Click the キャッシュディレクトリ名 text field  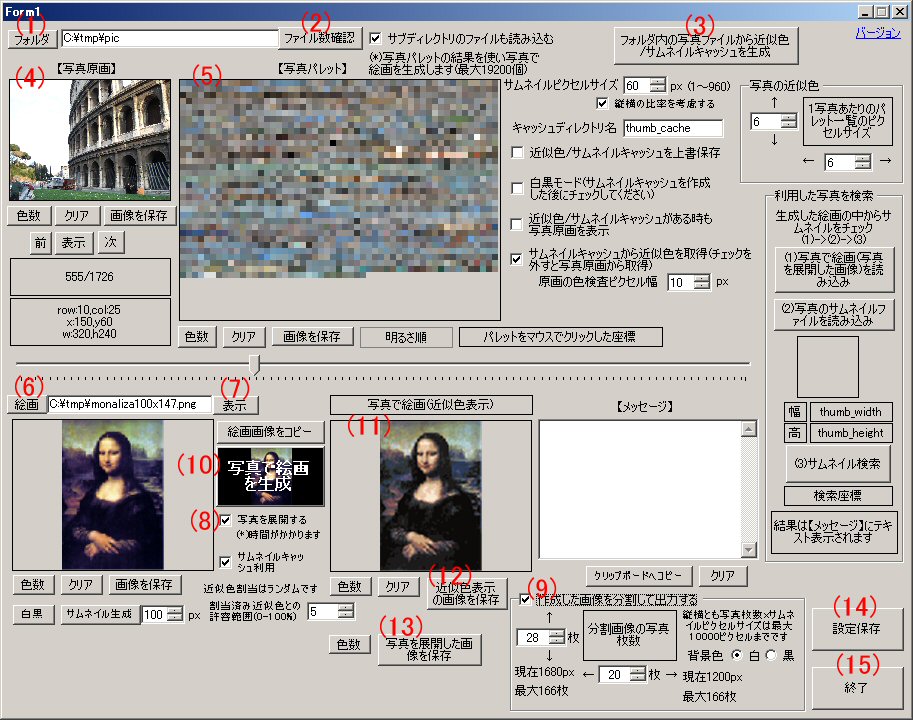[x=672, y=128]
